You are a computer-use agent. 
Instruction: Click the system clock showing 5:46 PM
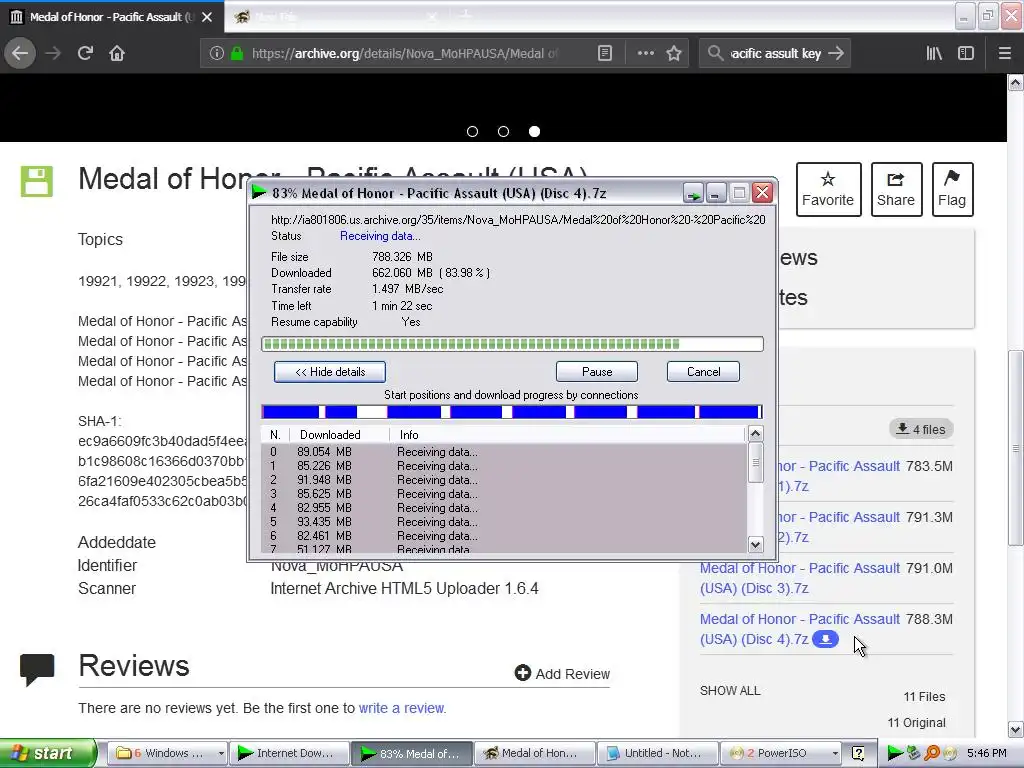pos(986,753)
